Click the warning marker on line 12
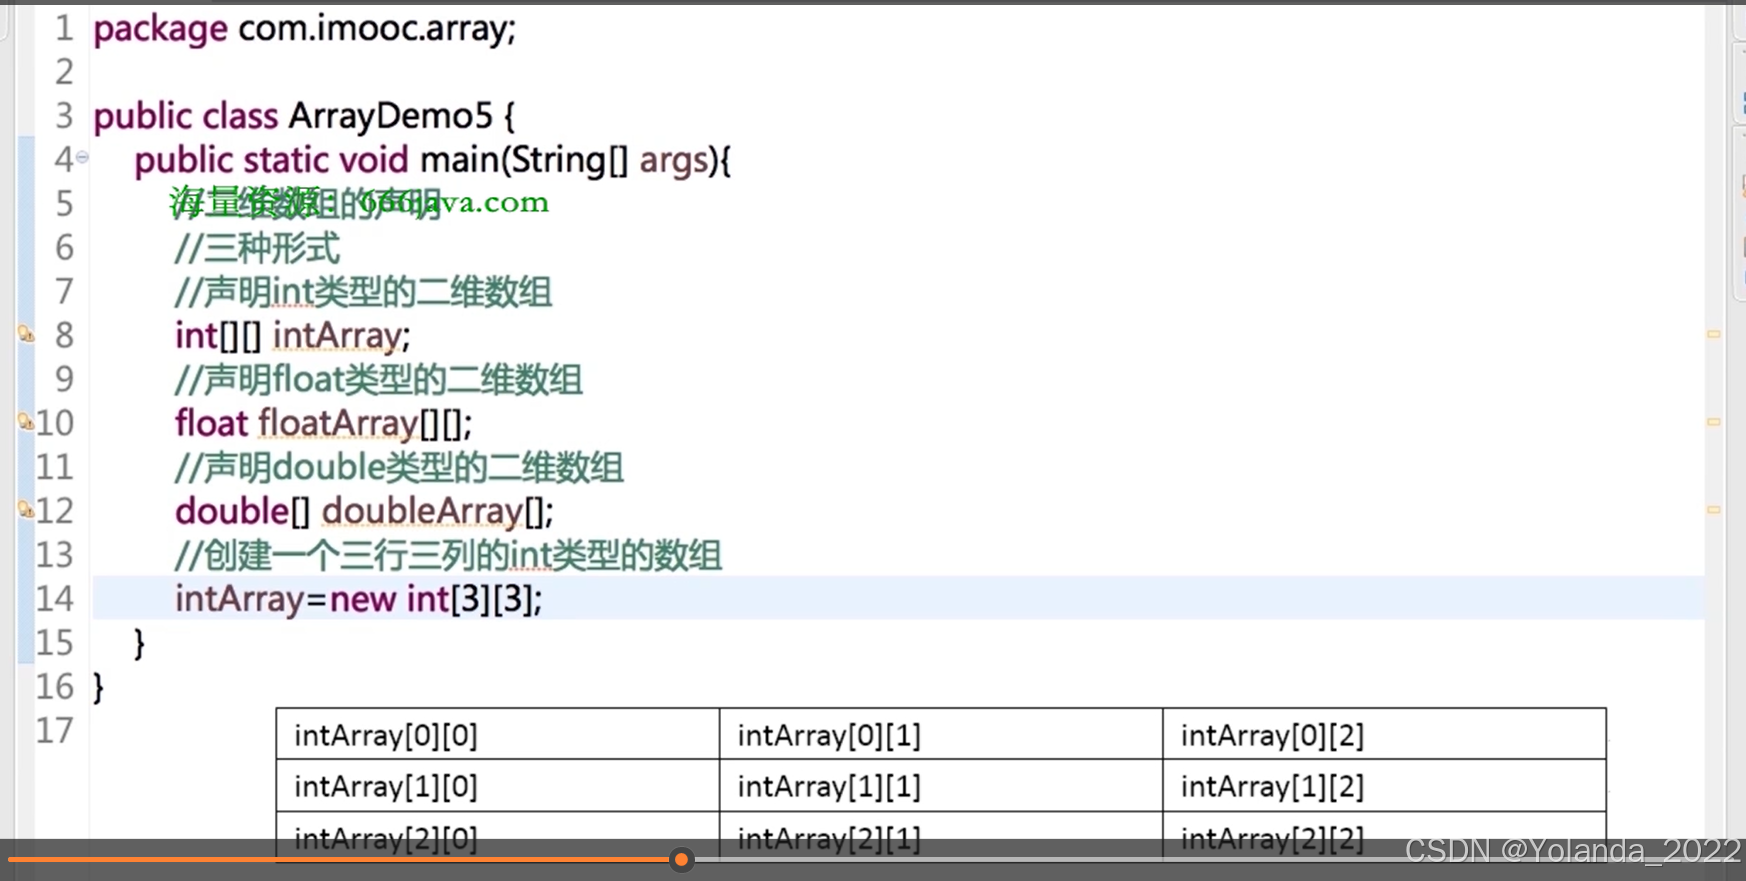This screenshot has height=881, width=1746. click(26, 510)
